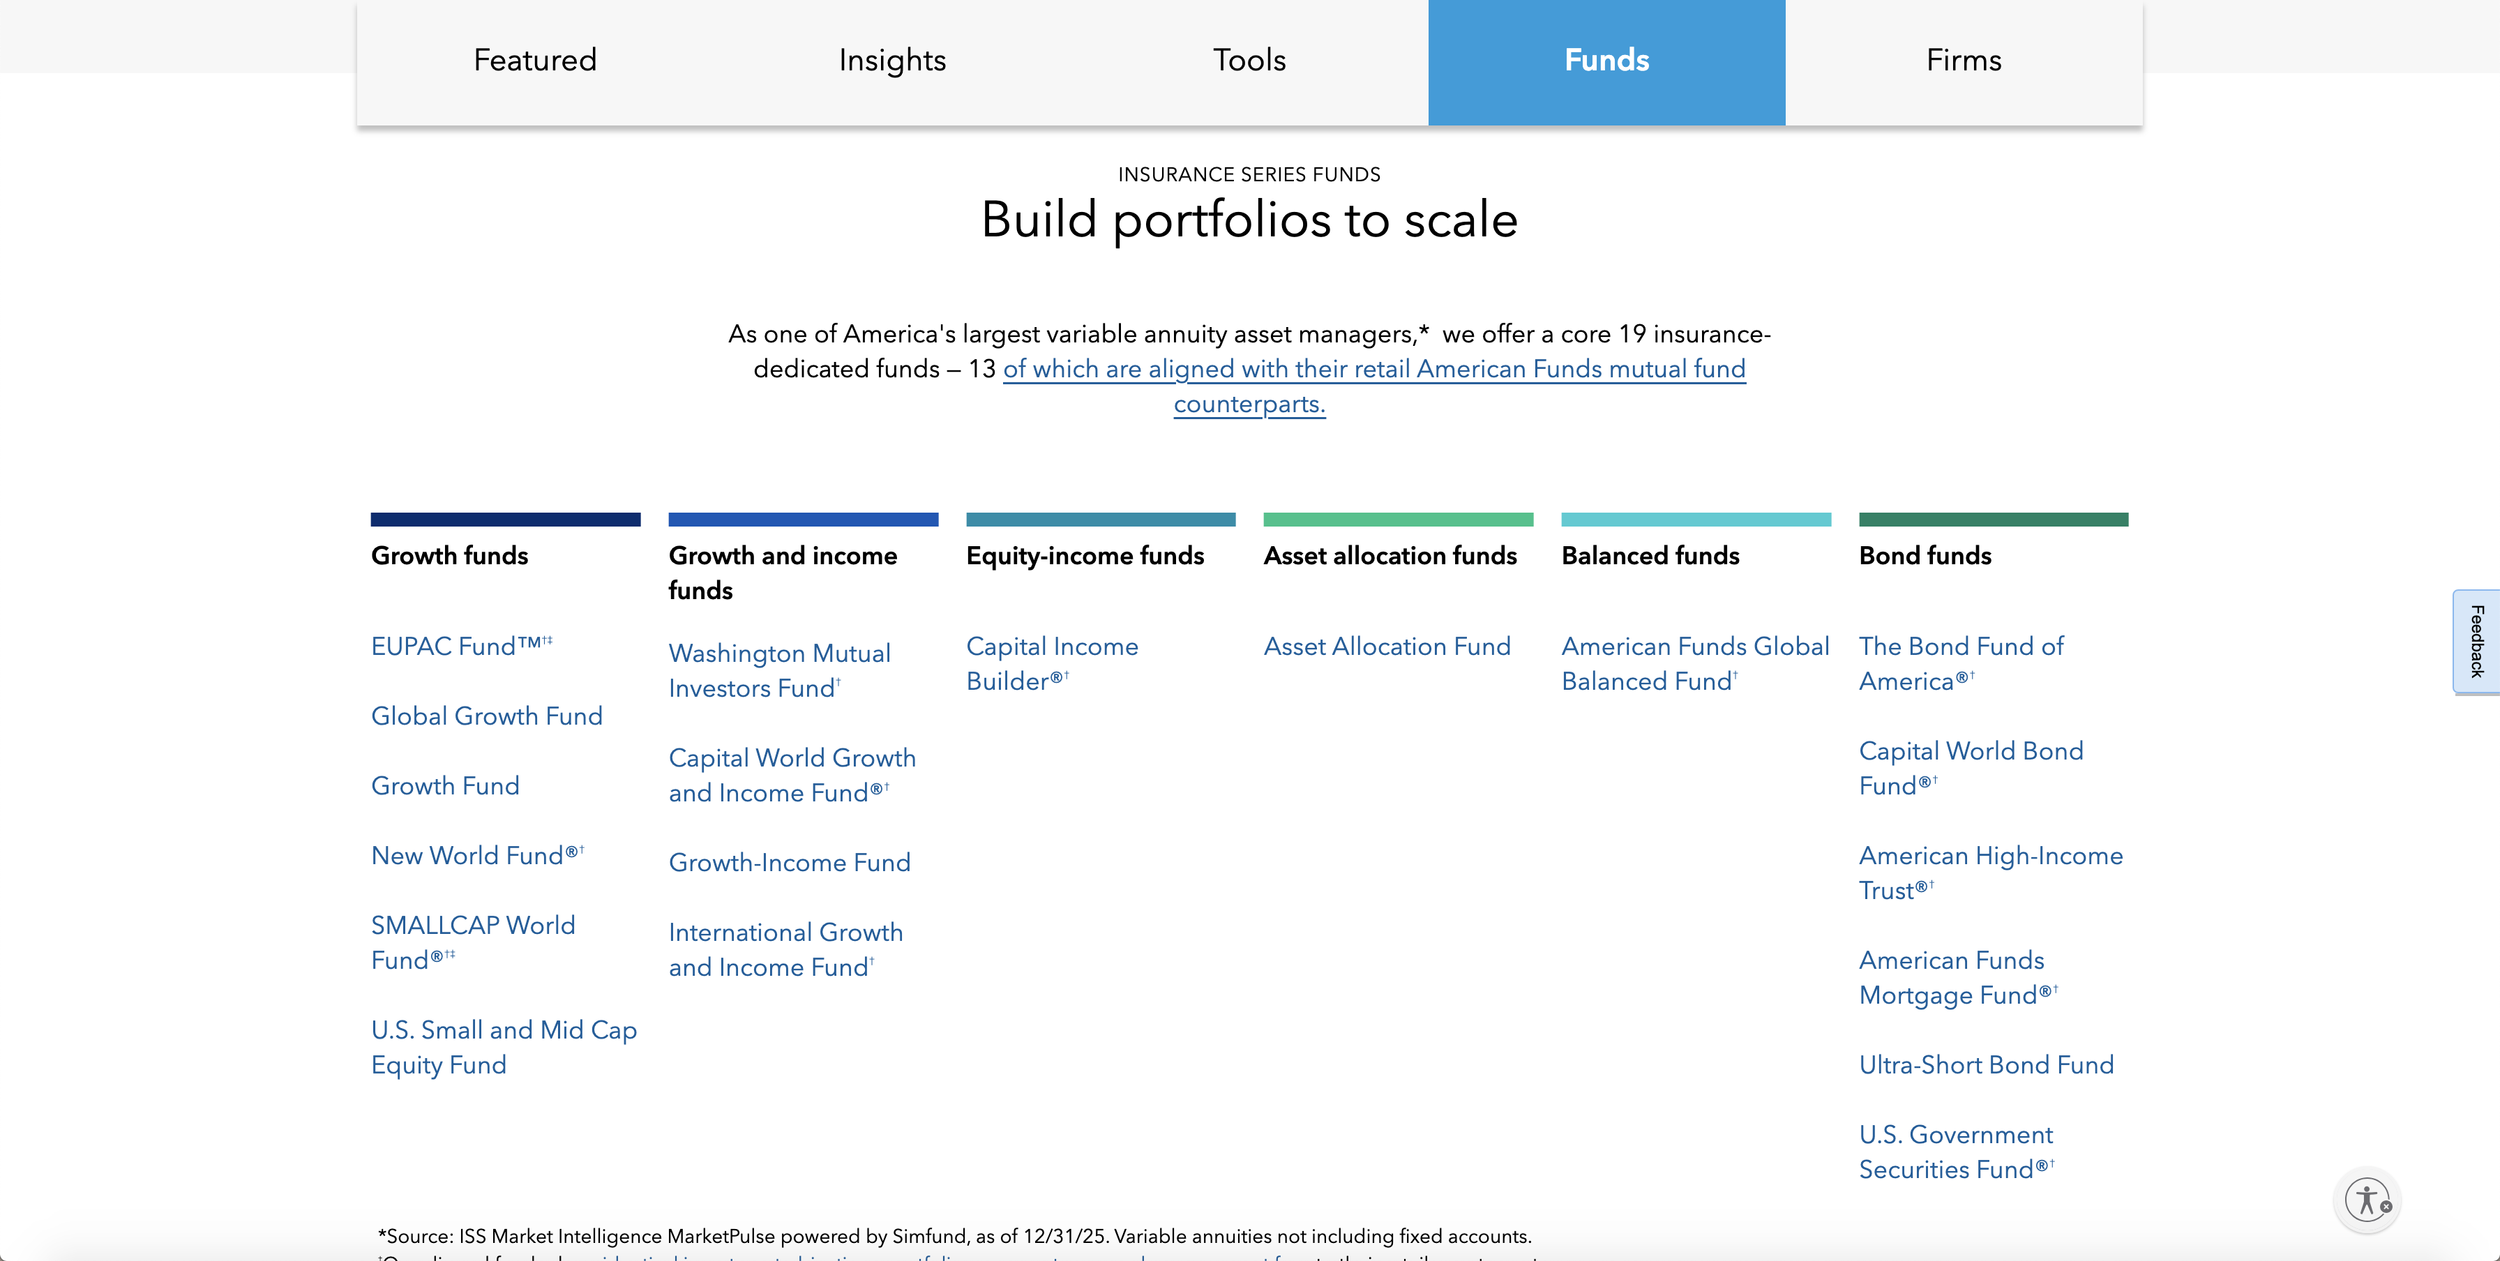Click the 'INSURANCE SERIES FUNDS' label

pos(1249,175)
